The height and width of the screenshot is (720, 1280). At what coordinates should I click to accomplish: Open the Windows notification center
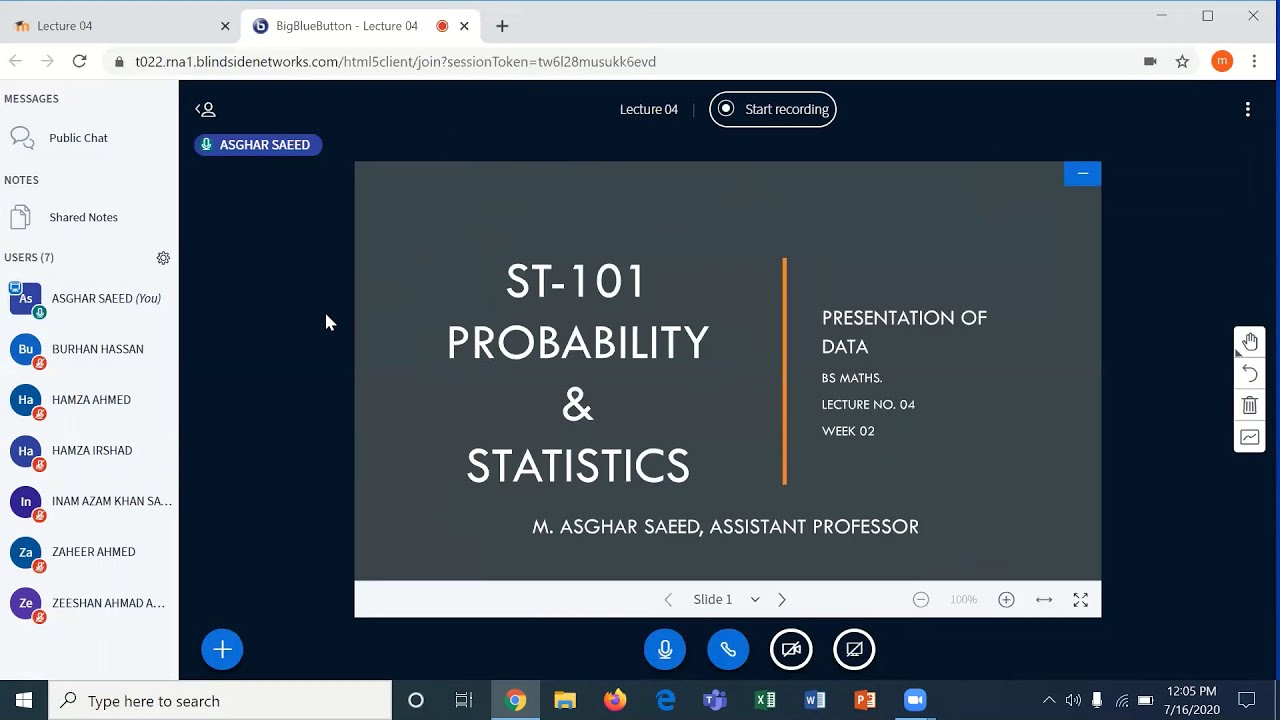(x=1247, y=700)
